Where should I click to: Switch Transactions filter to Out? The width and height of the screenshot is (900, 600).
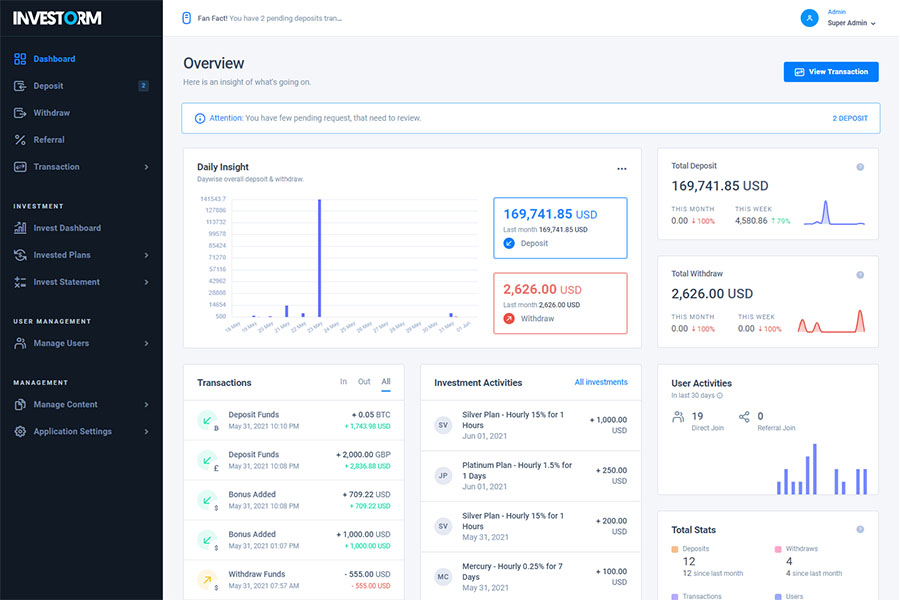tap(364, 382)
